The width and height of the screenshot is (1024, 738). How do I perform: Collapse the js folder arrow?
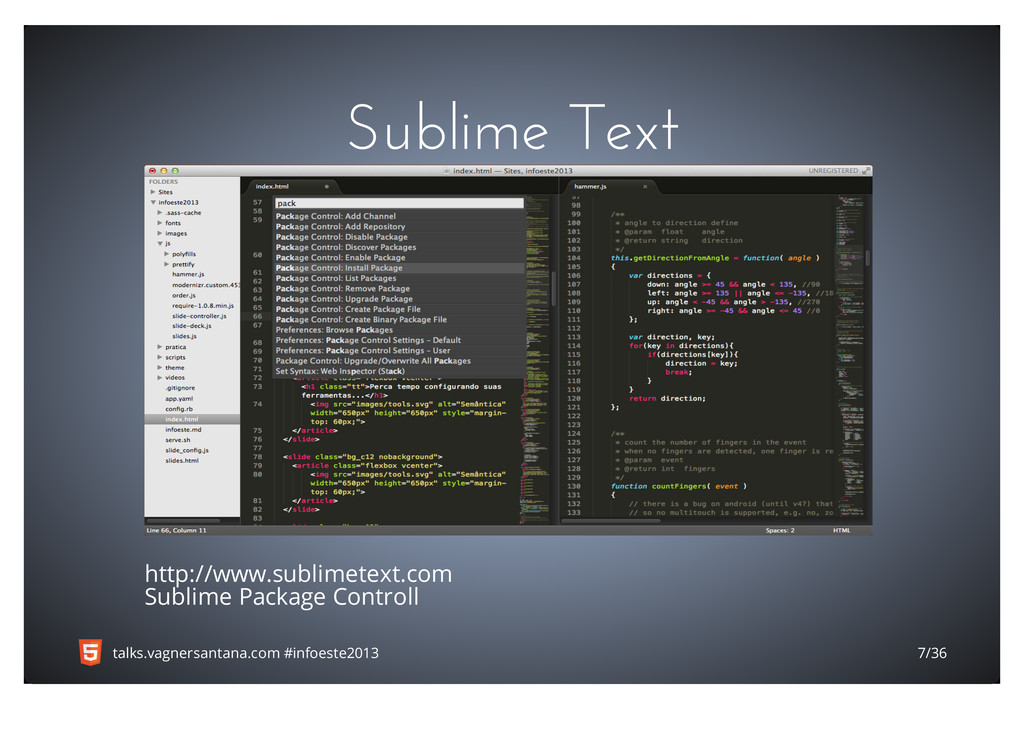159,244
